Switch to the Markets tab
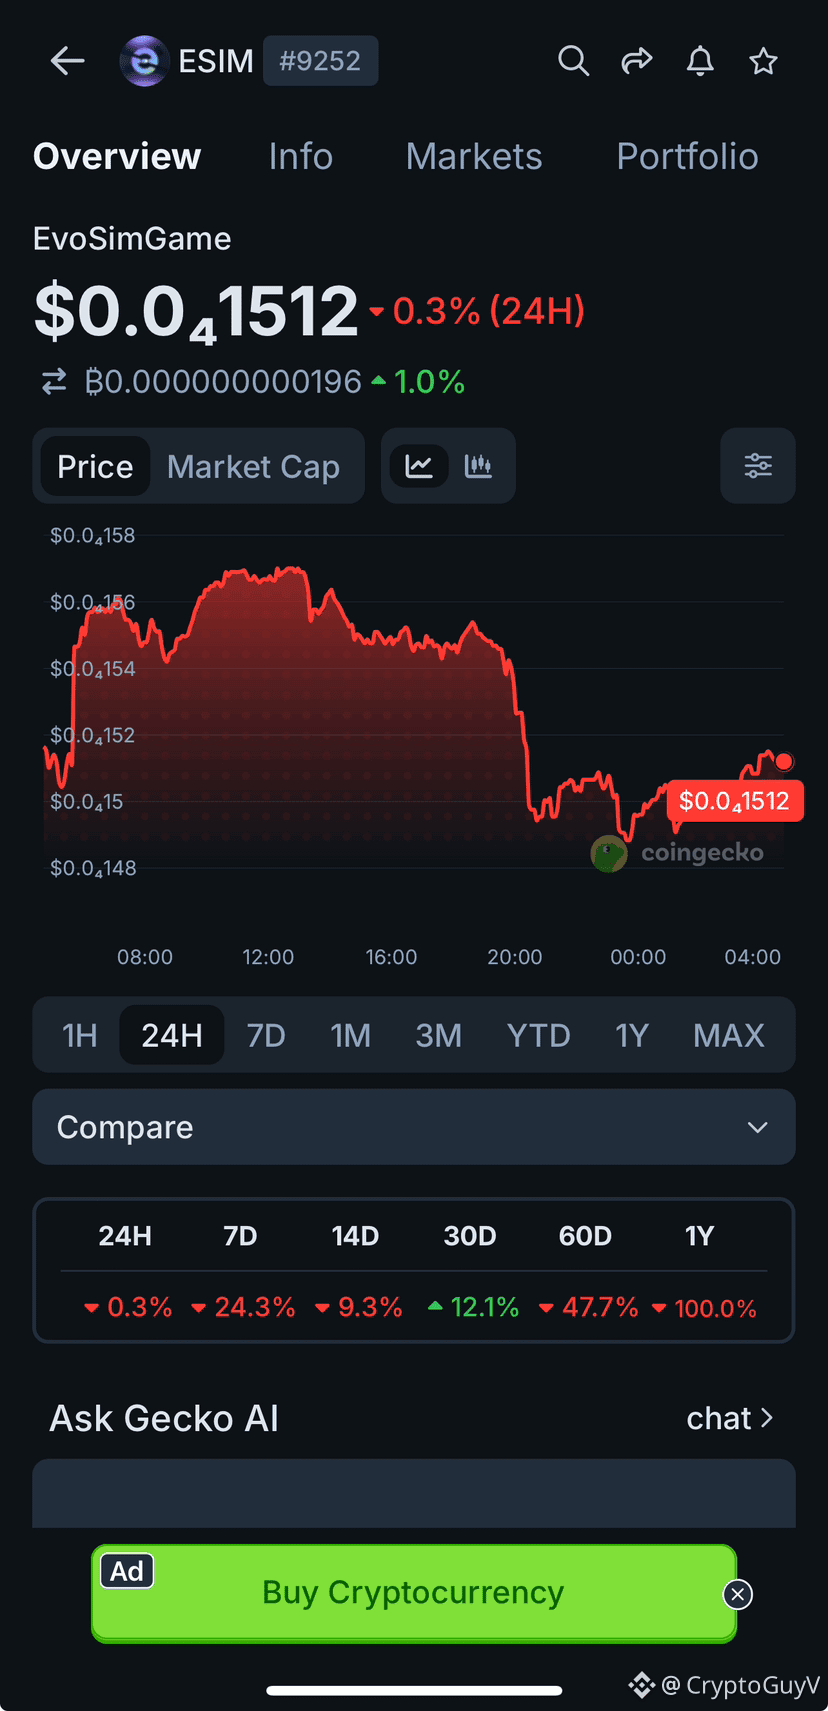The image size is (828, 1711). [x=474, y=156]
